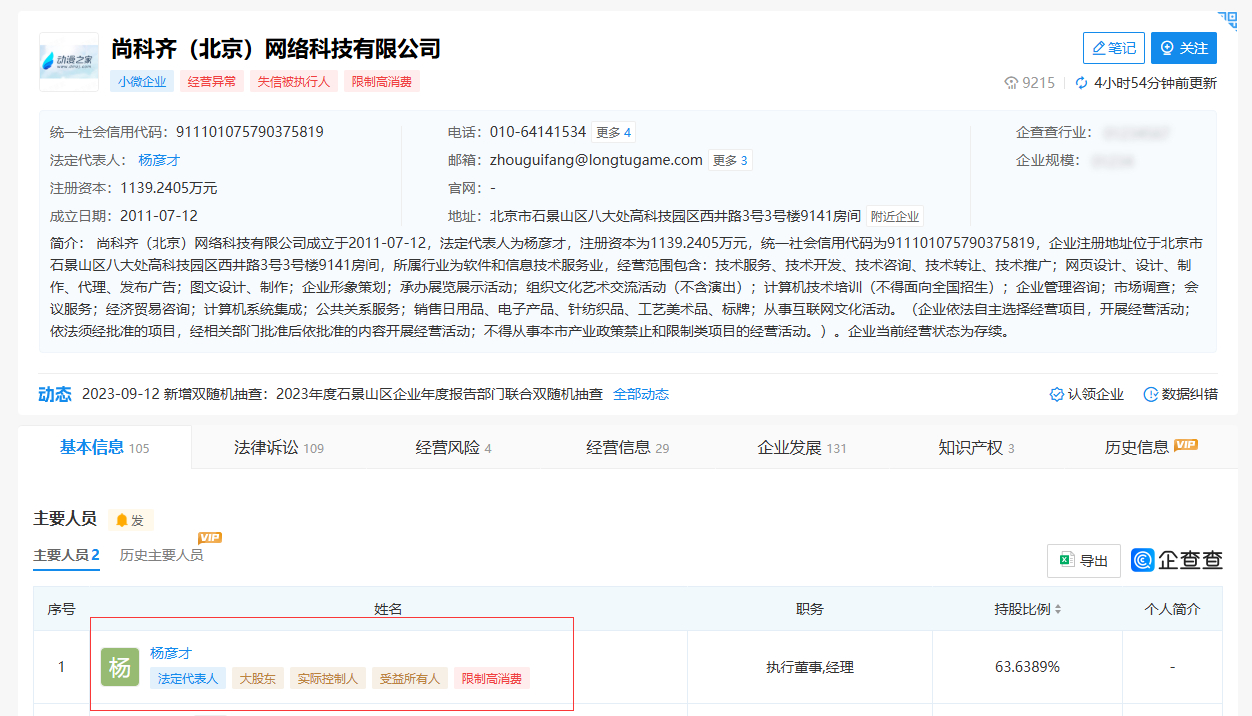Switch to the 历史信息 VIP tab
Viewport: 1252px width, 716px height.
1150,447
